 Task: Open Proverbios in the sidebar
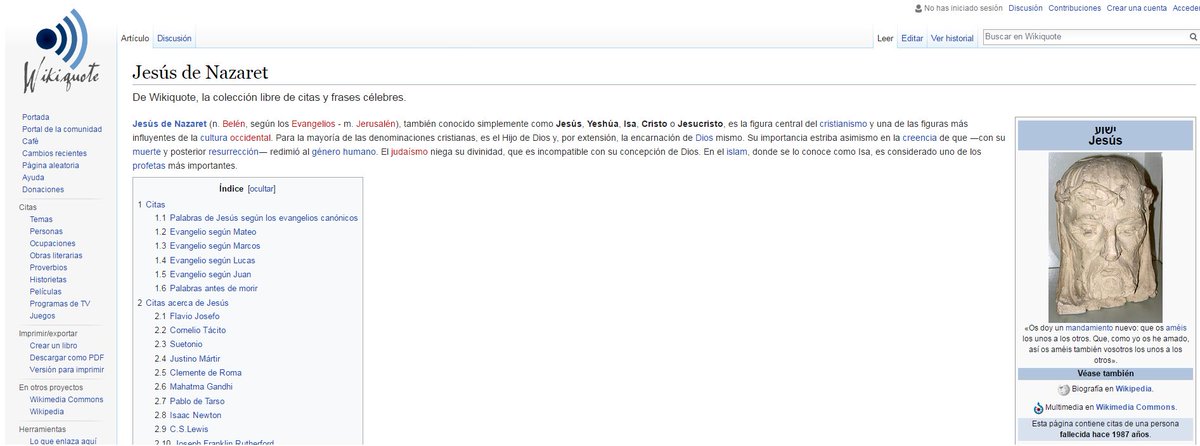pos(49,267)
